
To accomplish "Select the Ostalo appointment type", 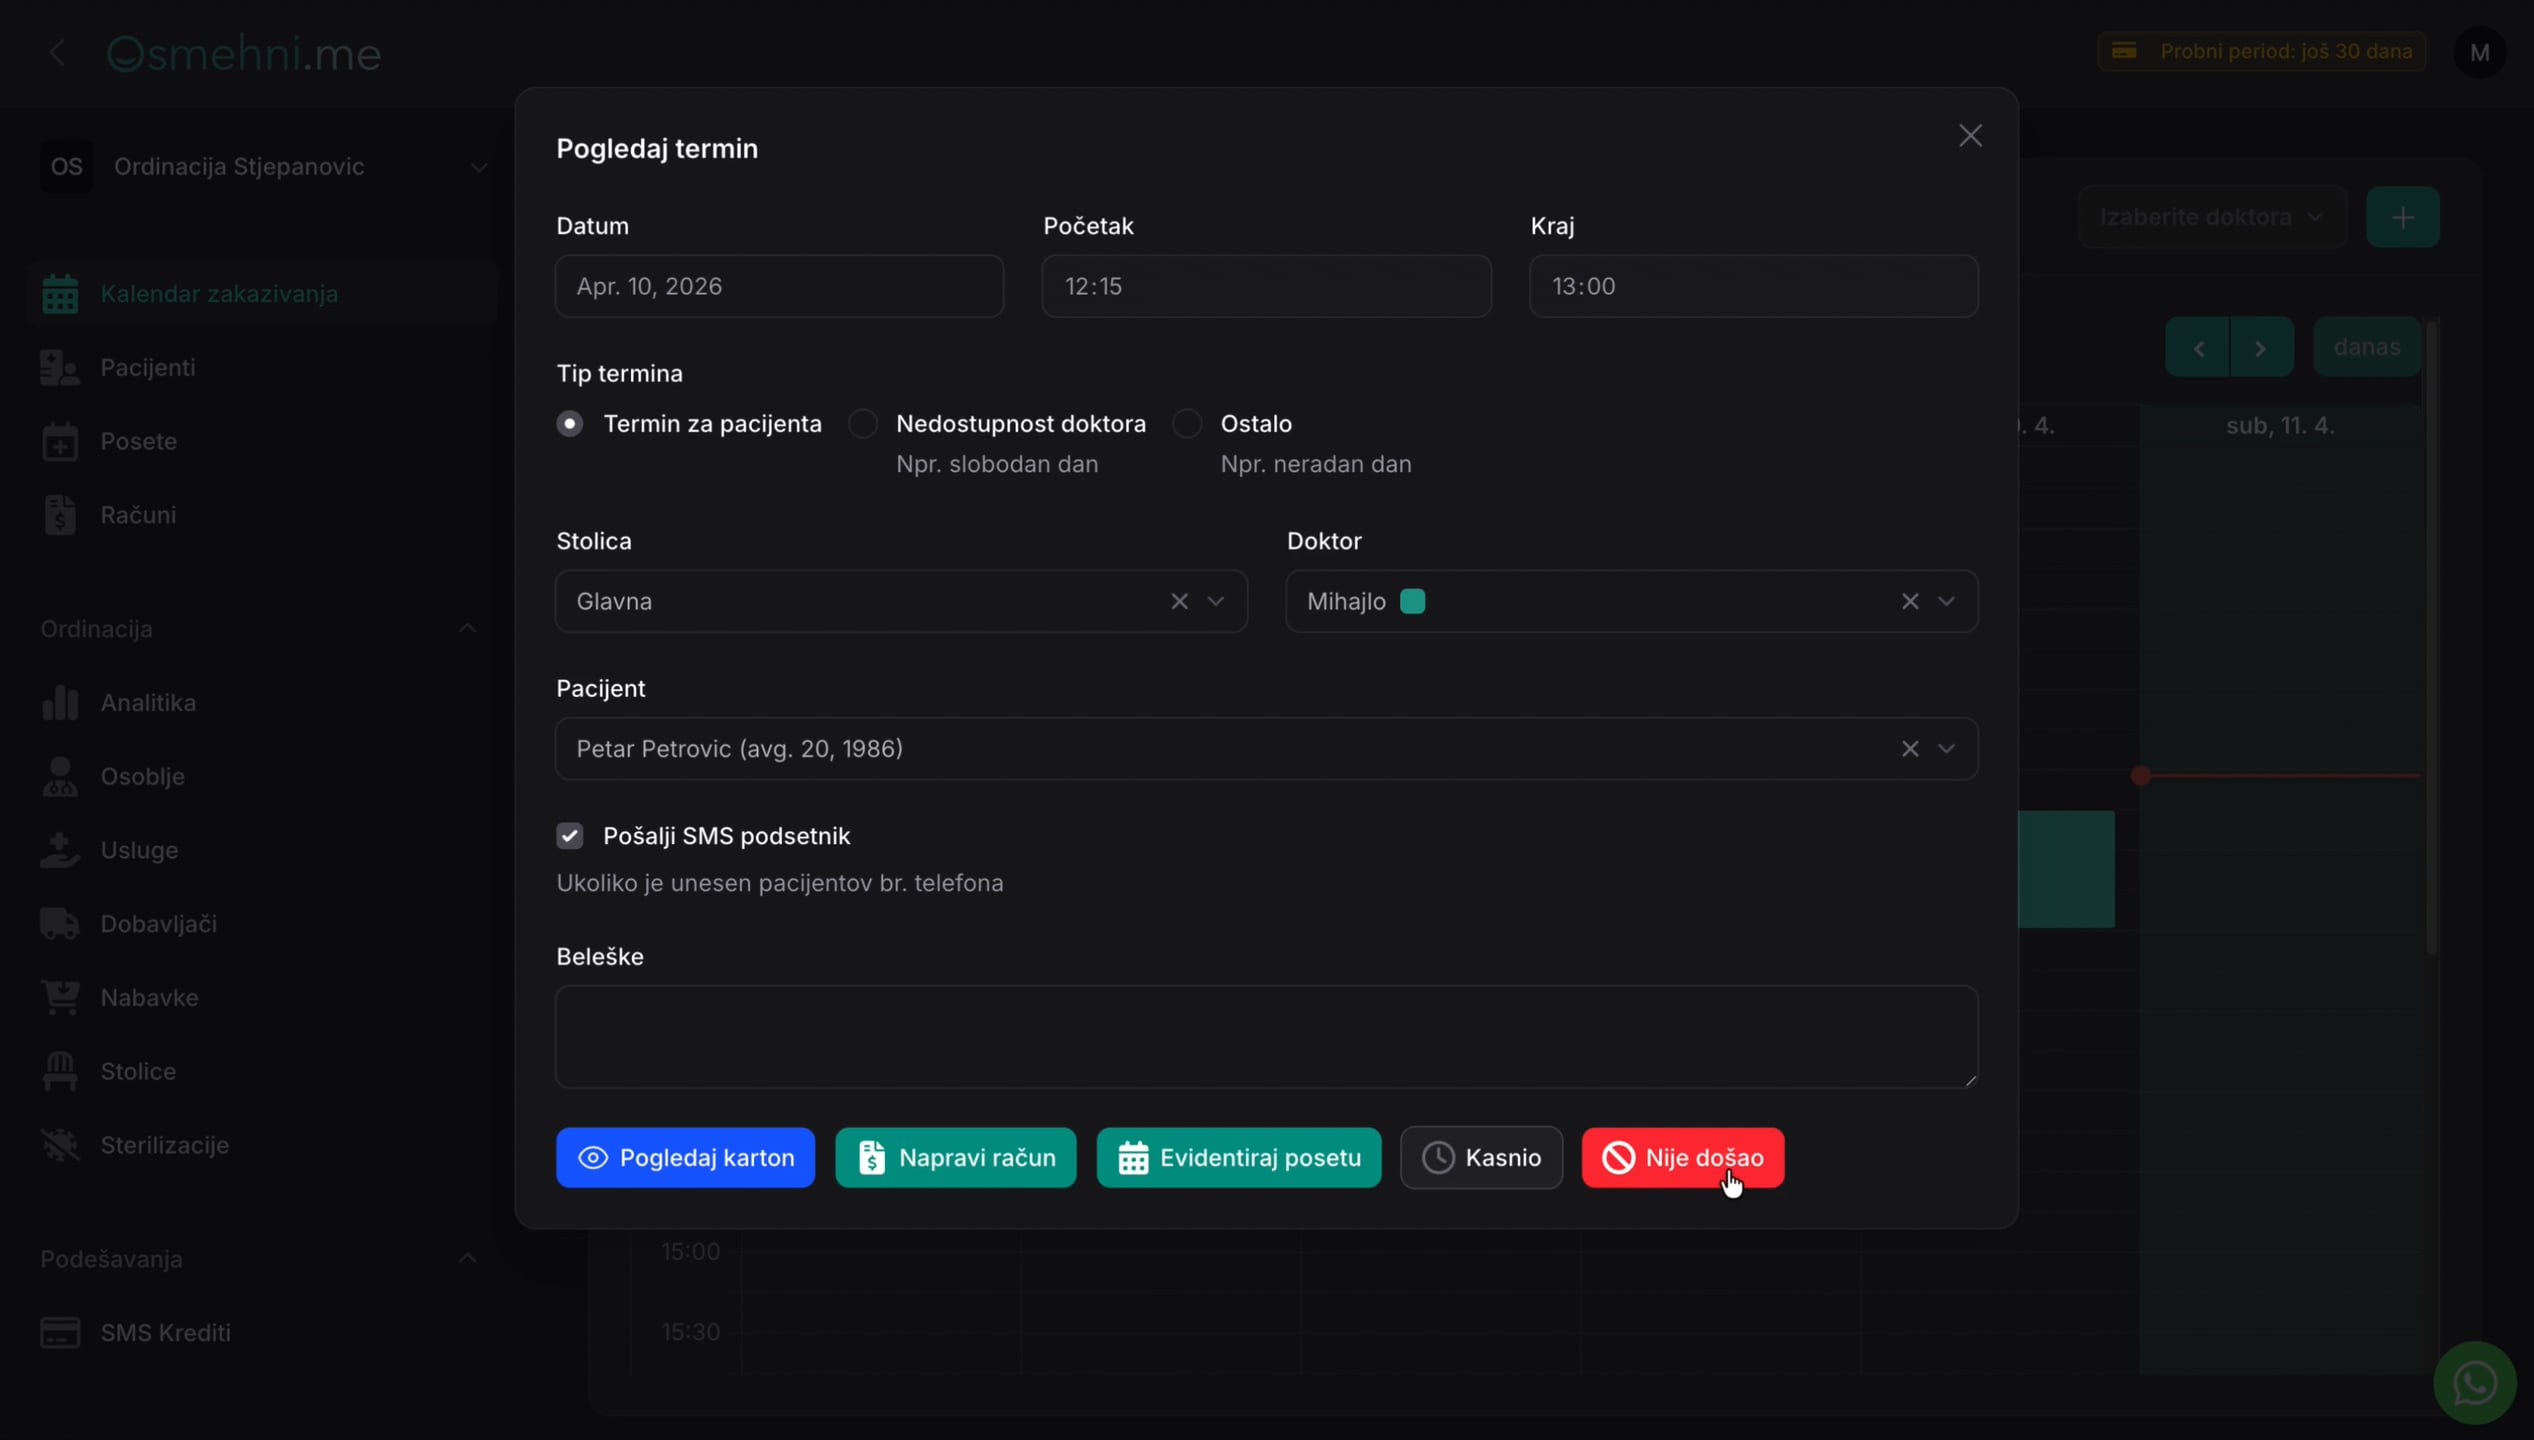I will pos(1187,423).
